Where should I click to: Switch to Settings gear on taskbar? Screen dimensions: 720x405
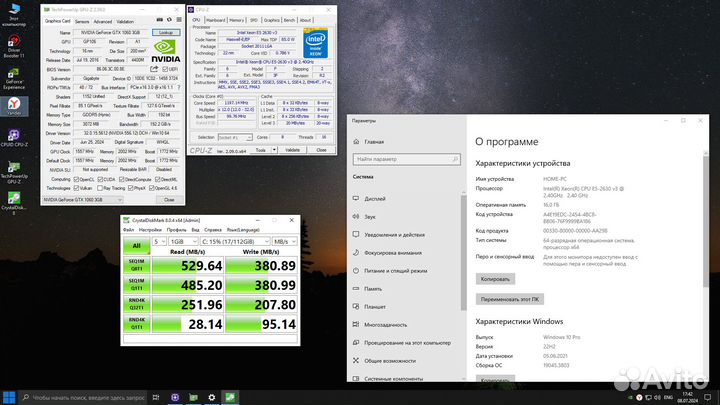tap(212, 397)
